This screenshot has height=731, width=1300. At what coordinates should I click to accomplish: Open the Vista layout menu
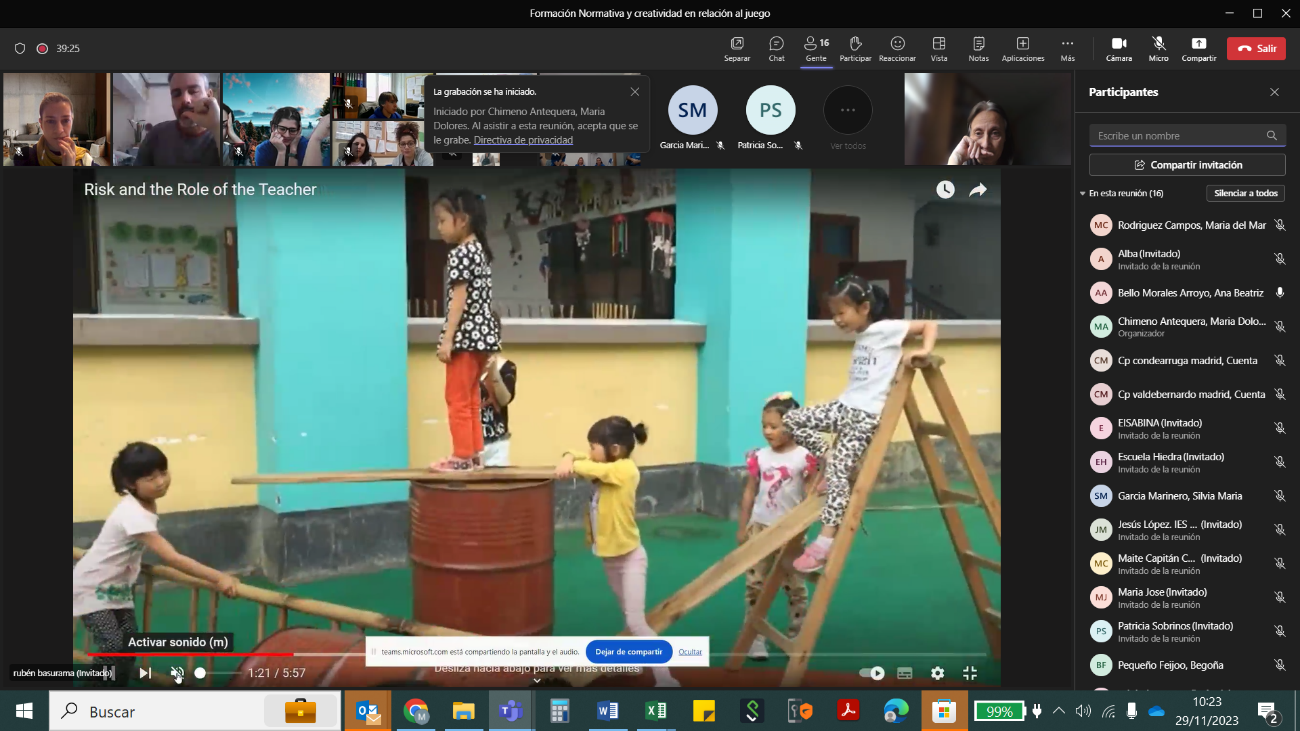tap(938, 44)
